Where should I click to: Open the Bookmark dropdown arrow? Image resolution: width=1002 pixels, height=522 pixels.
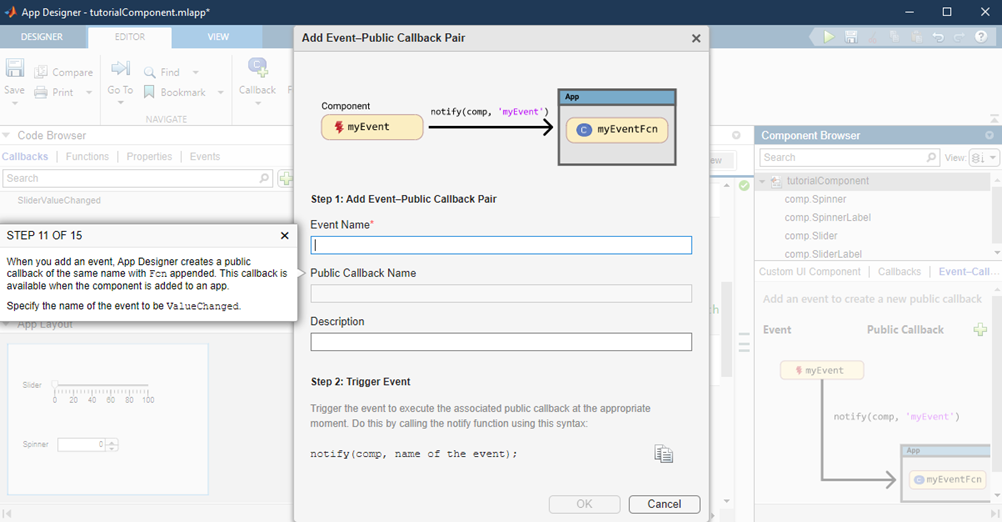click(220, 92)
